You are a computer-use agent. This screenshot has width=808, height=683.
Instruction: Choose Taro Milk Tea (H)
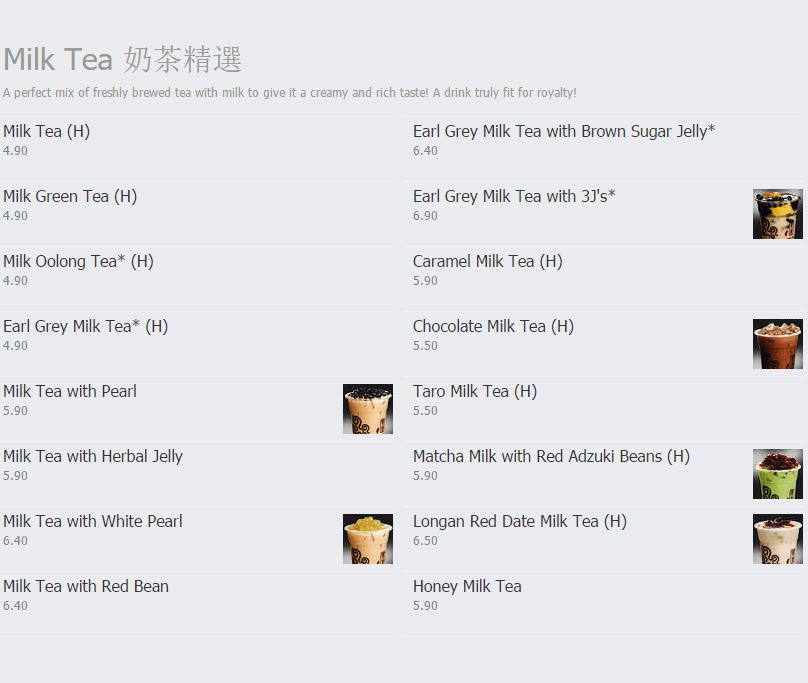(475, 391)
